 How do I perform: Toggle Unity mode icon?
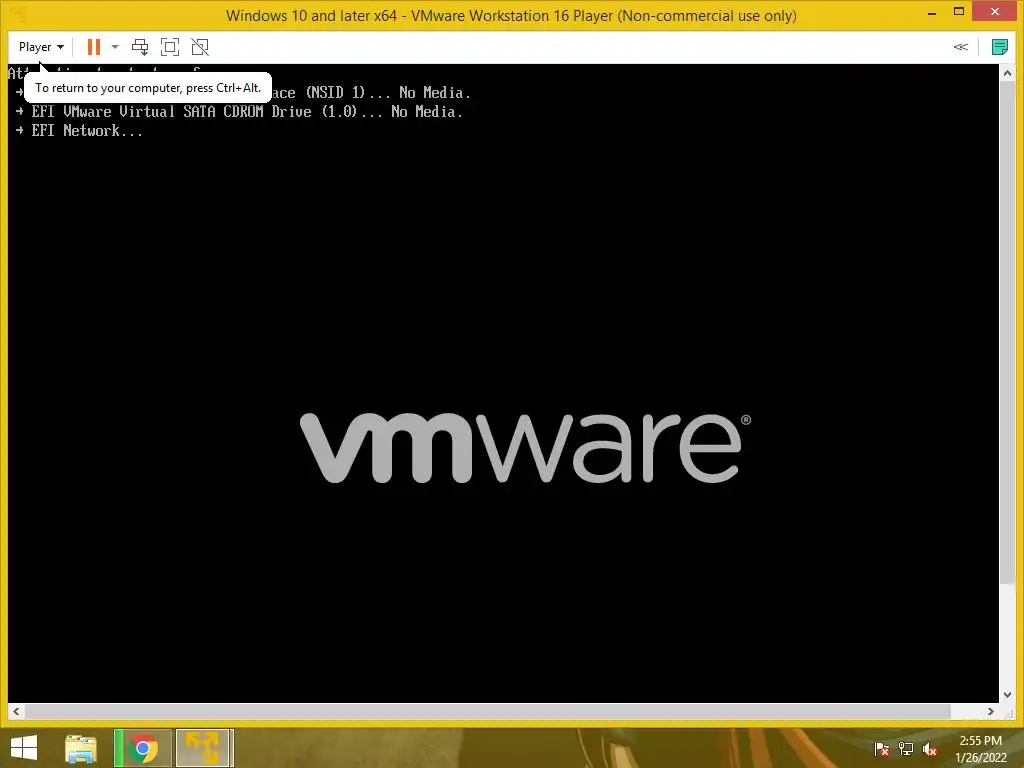coord(200,47)
